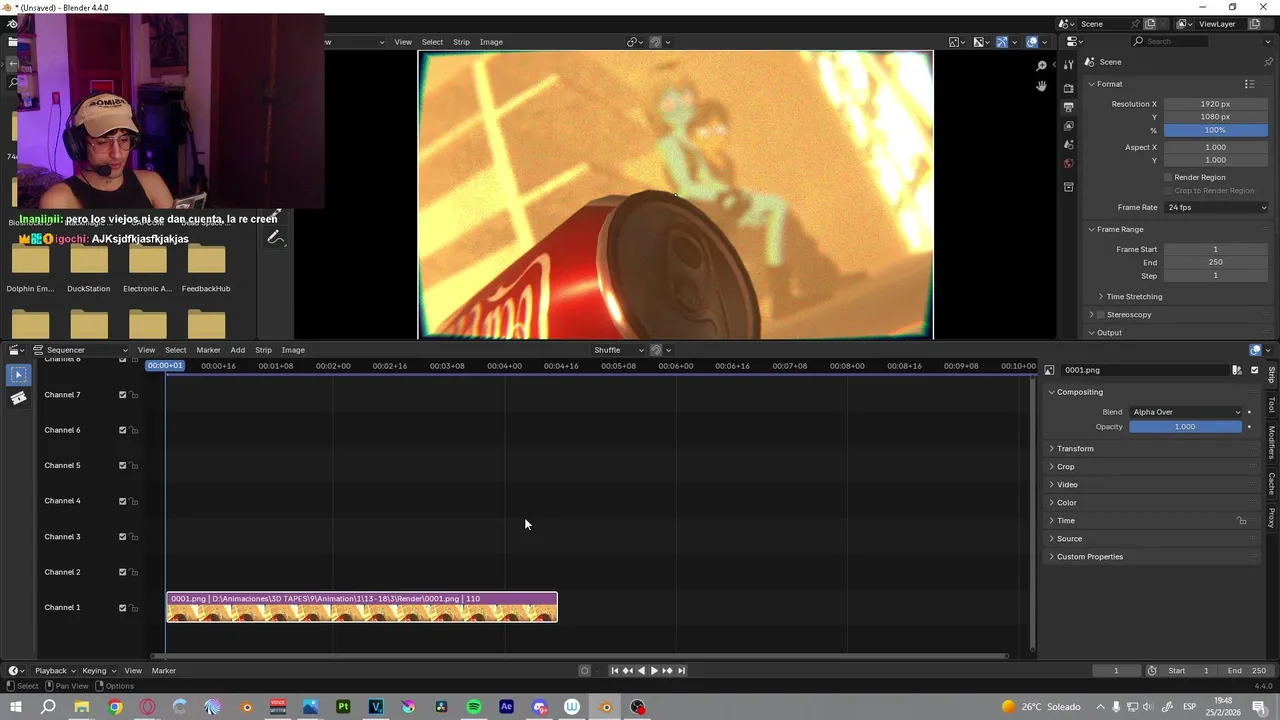1280x720 pixels.
Task: Jump to the end frame button
Action: tap(682, 671)
